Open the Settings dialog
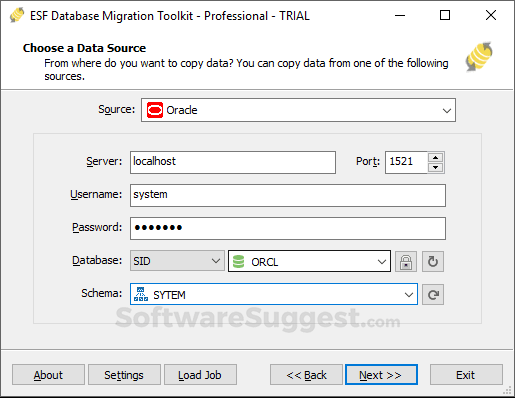515x398 pixels. [124, 375]
